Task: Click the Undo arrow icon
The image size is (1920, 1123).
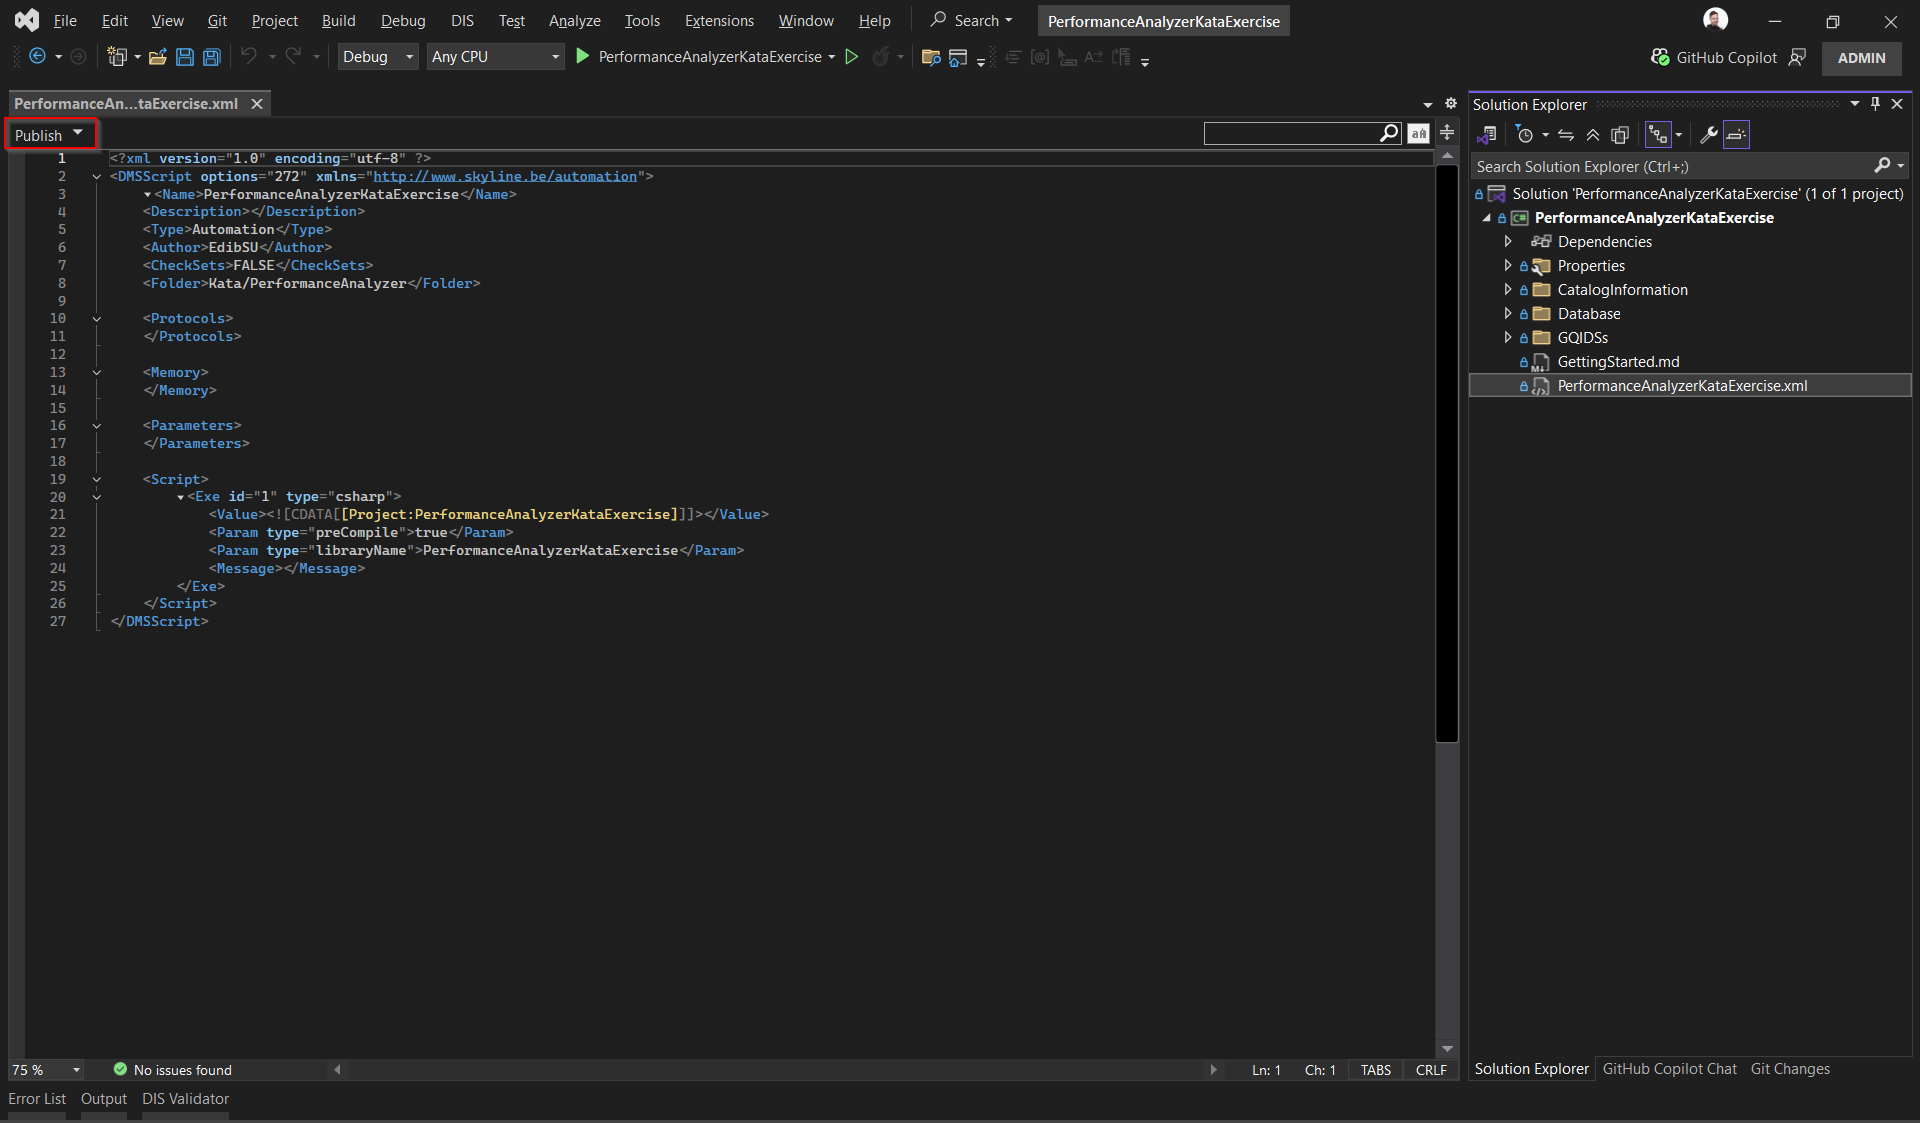Action: (x=249, y=56)
